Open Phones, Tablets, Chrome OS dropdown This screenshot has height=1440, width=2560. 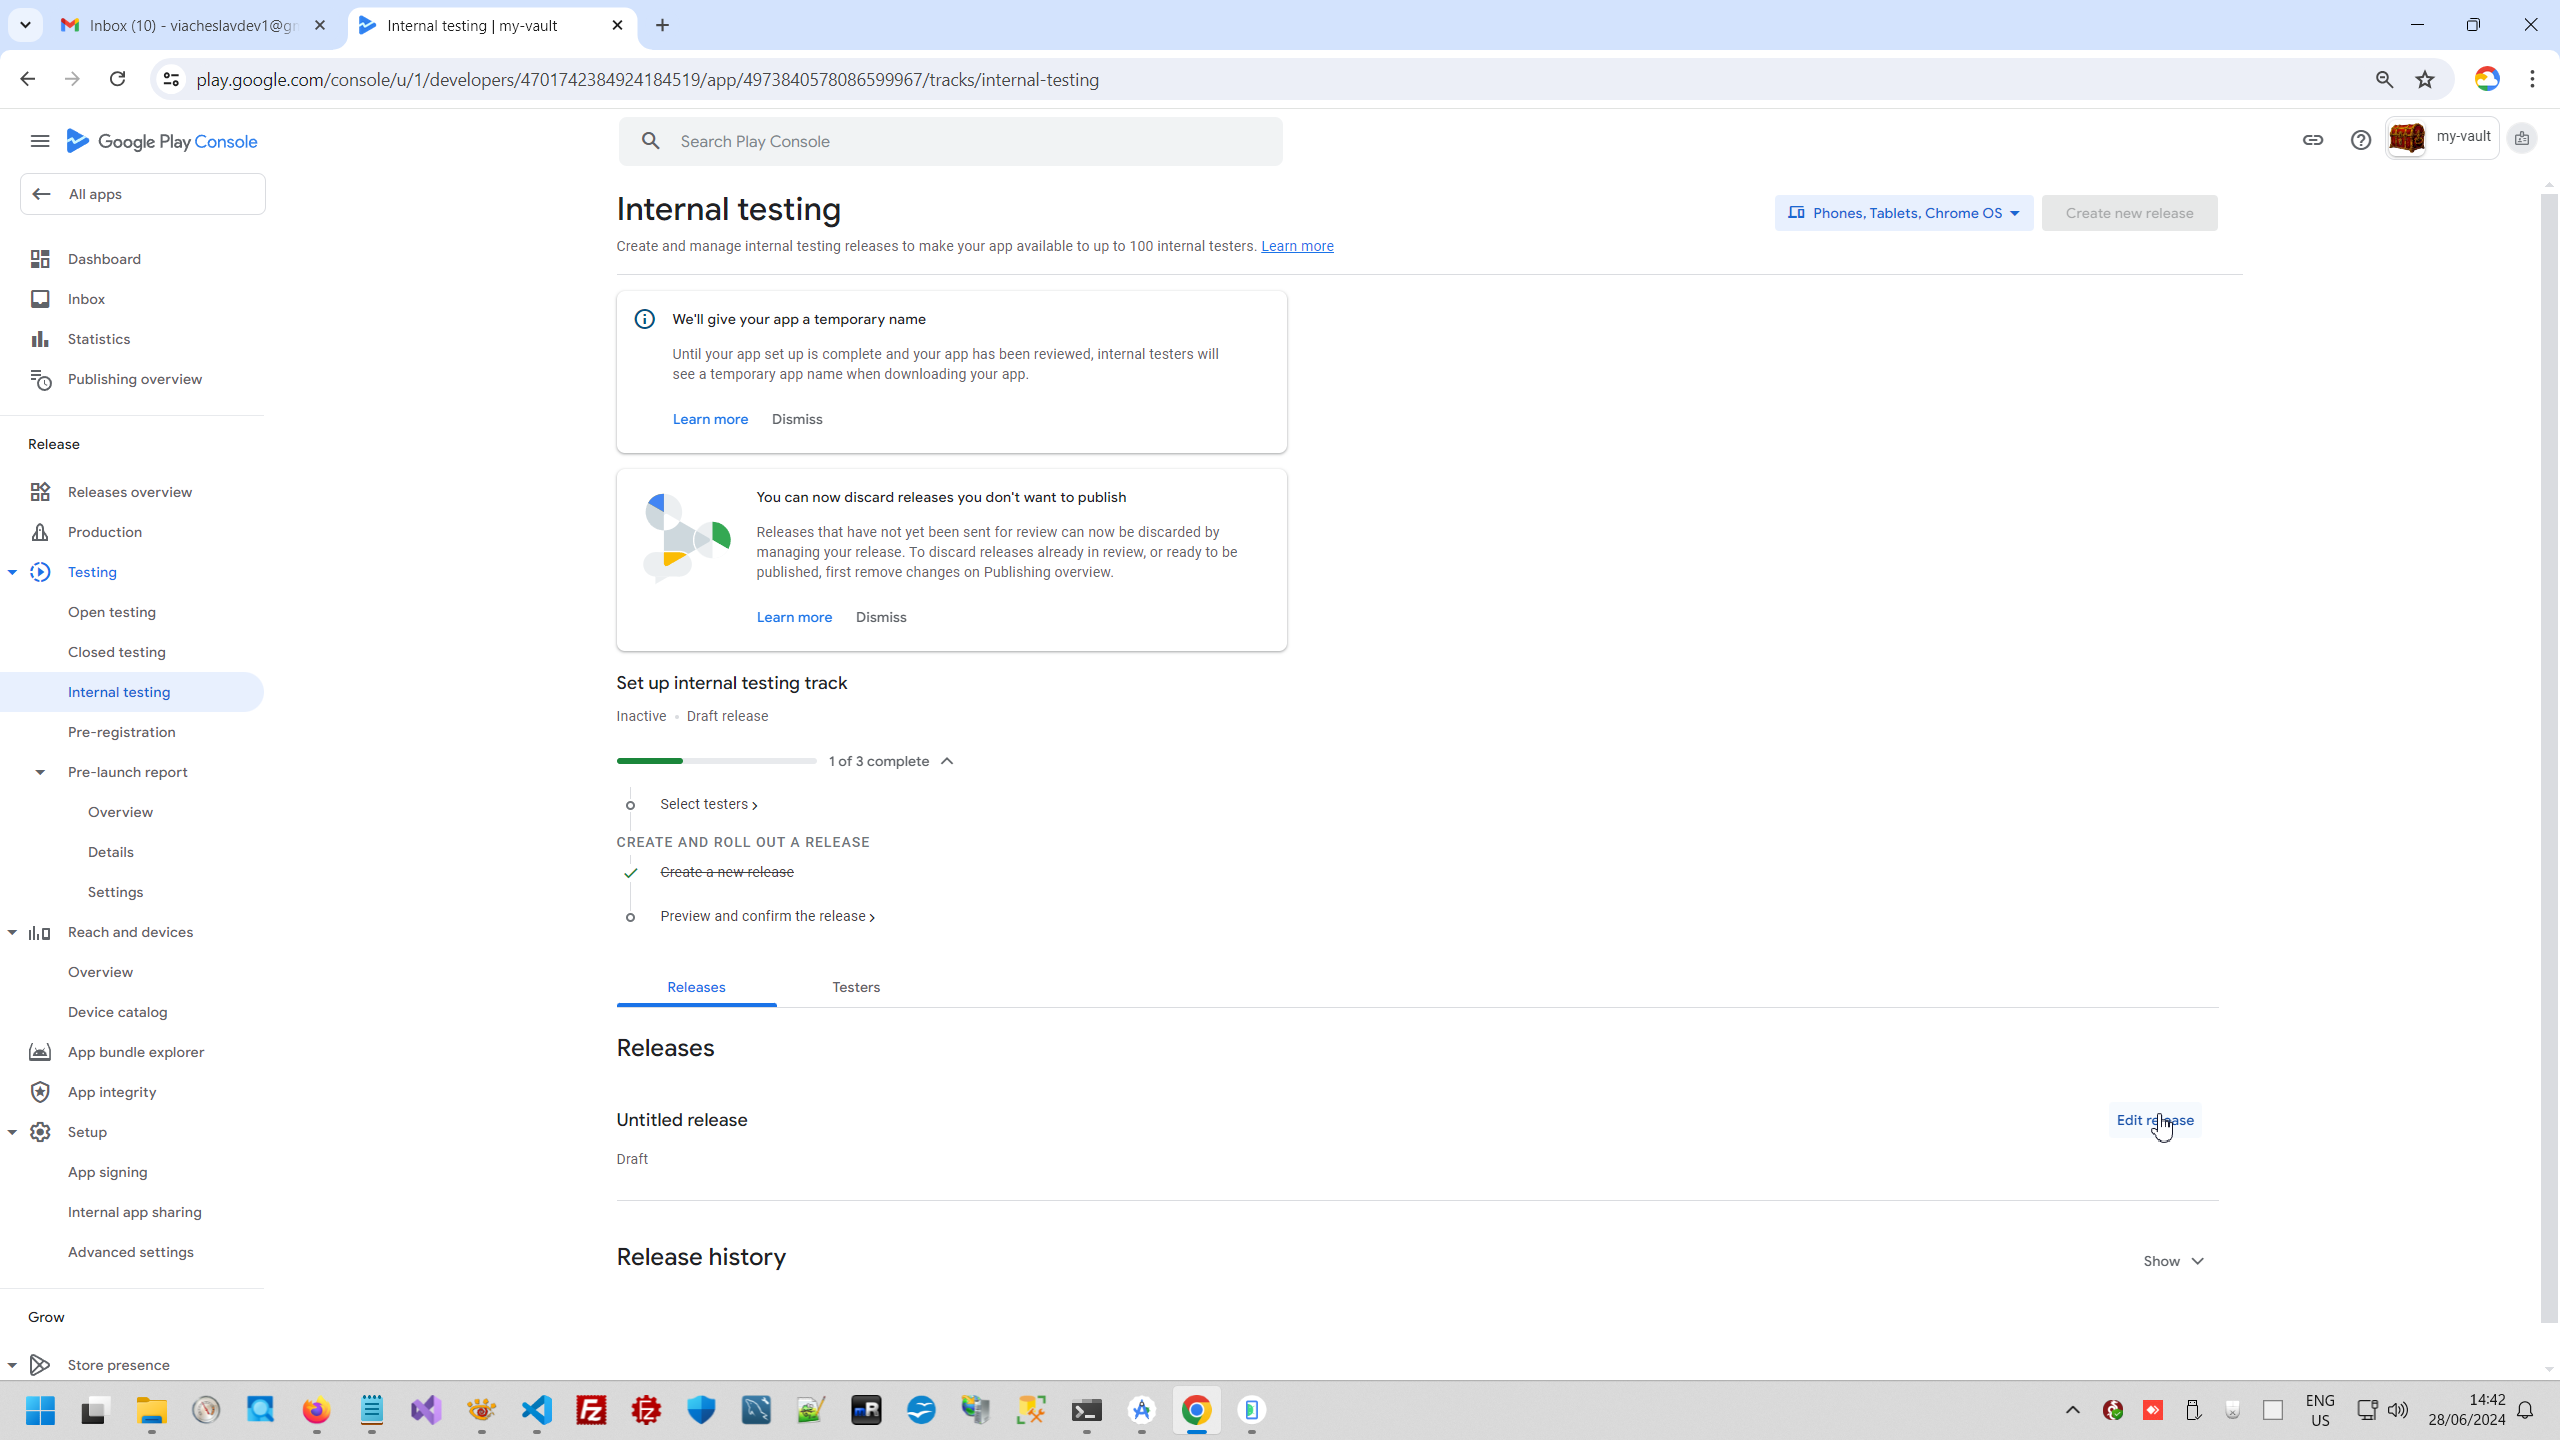coord(1903,213)
